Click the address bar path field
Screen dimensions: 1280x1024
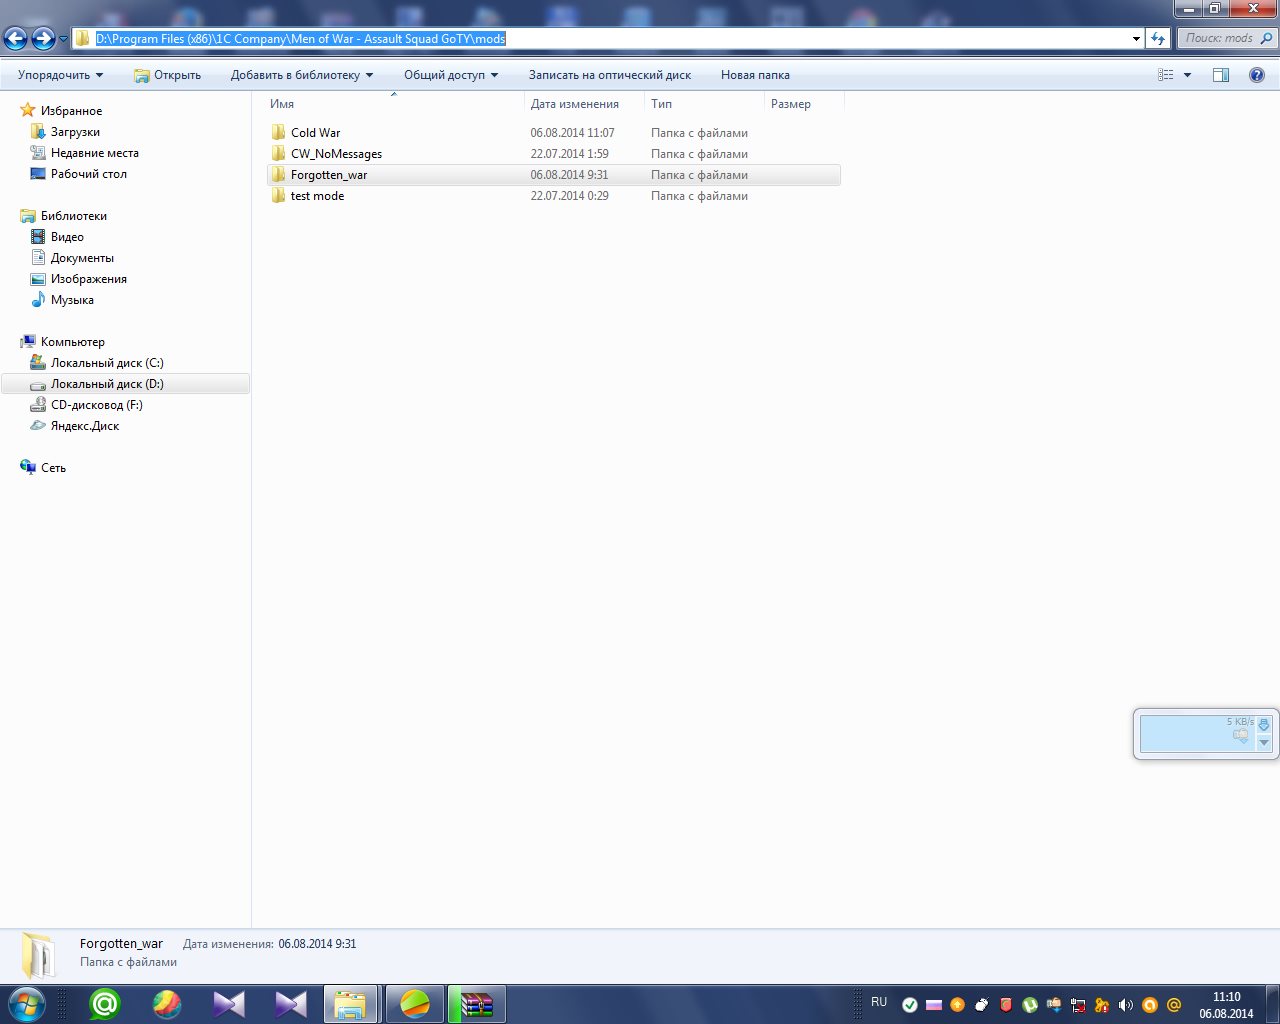tap(609, 39)
